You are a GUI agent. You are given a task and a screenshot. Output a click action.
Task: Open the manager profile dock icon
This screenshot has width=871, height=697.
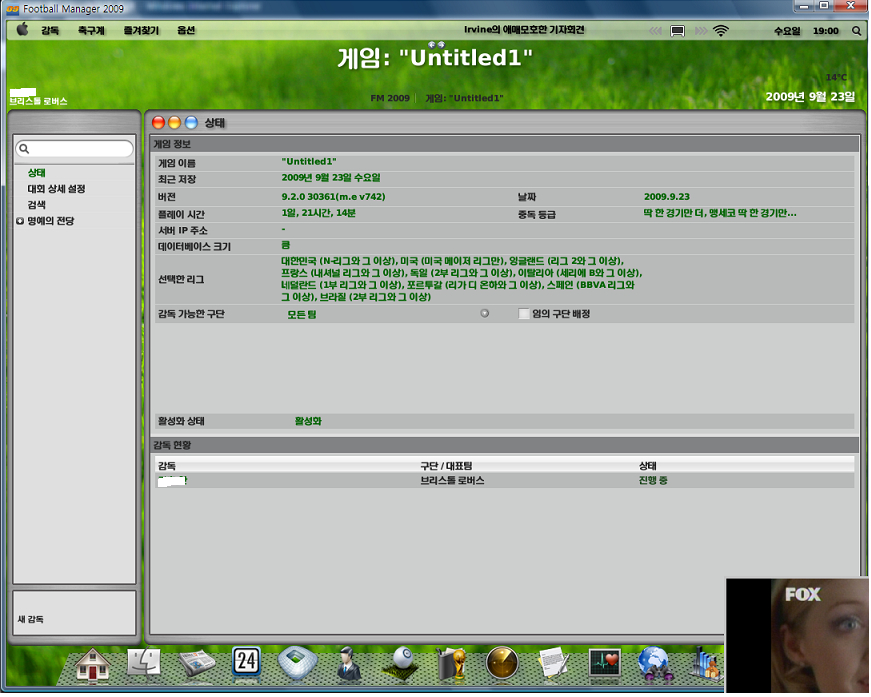[x=347, y=664]
